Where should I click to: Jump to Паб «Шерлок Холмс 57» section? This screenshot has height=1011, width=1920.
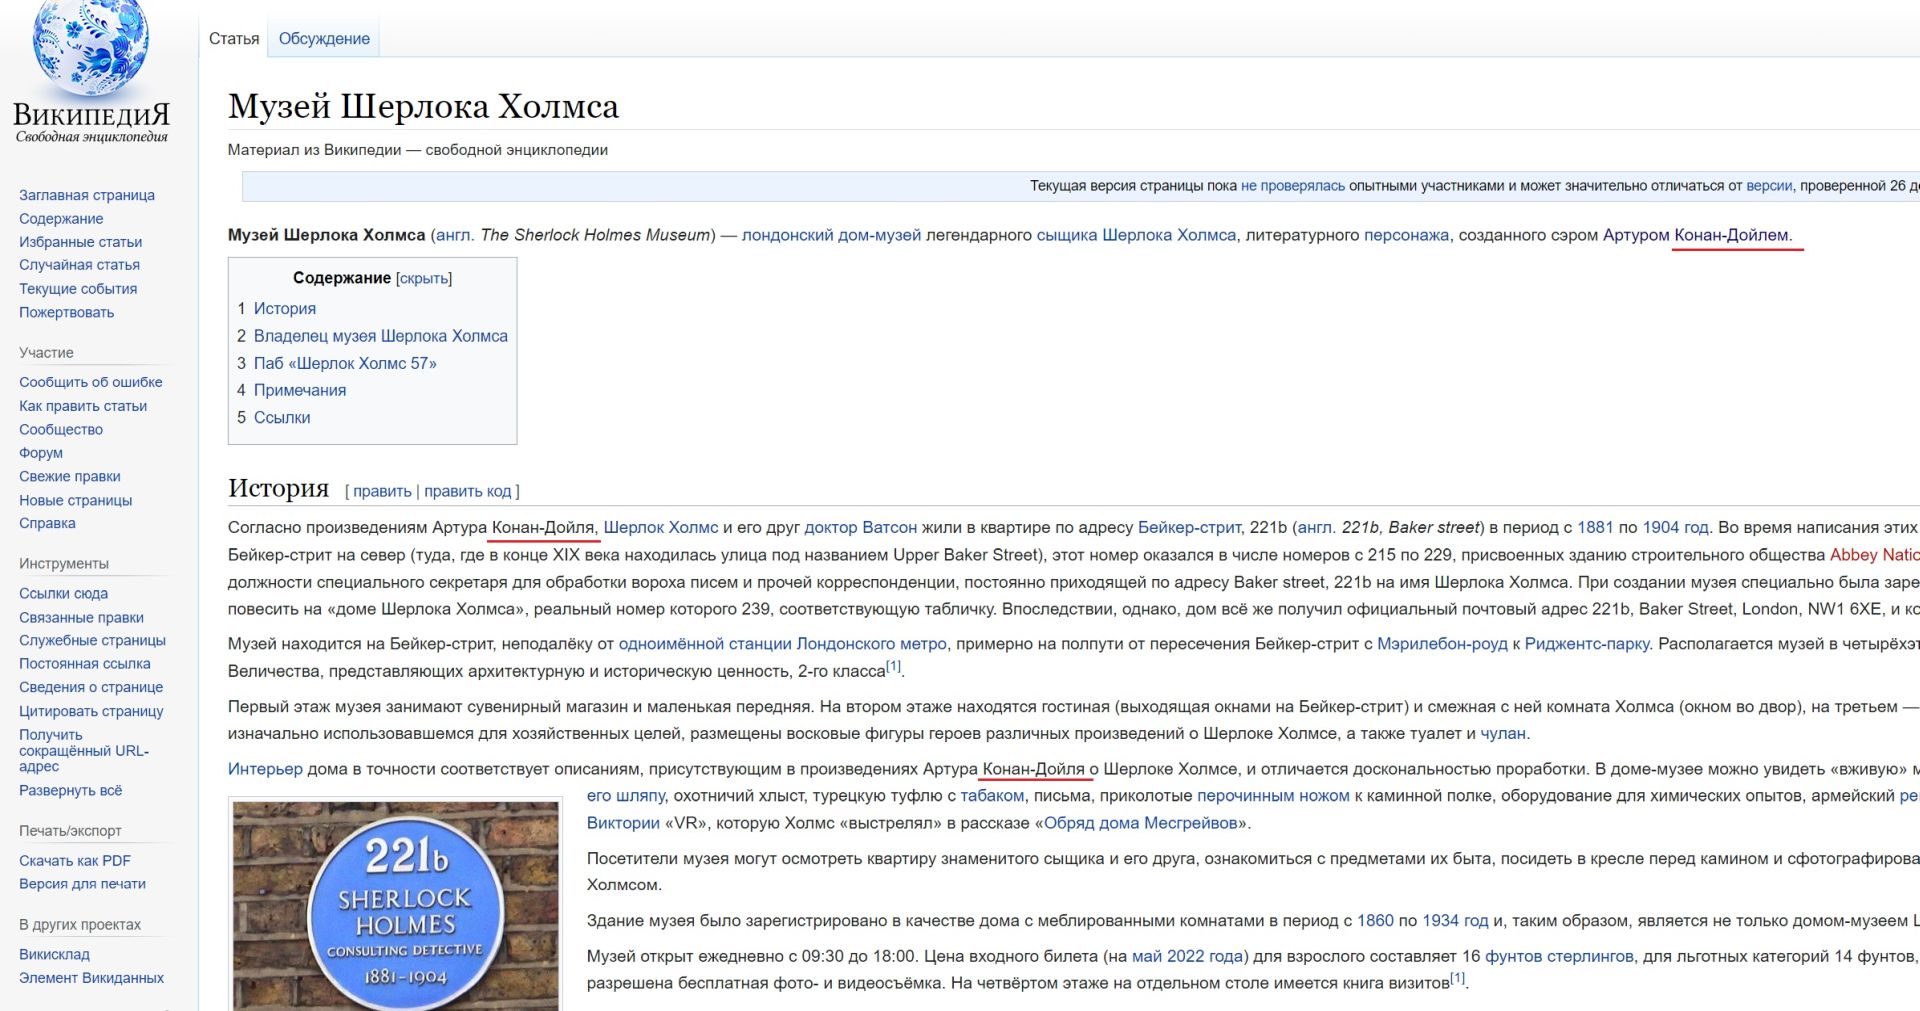[x=345, y=363]
